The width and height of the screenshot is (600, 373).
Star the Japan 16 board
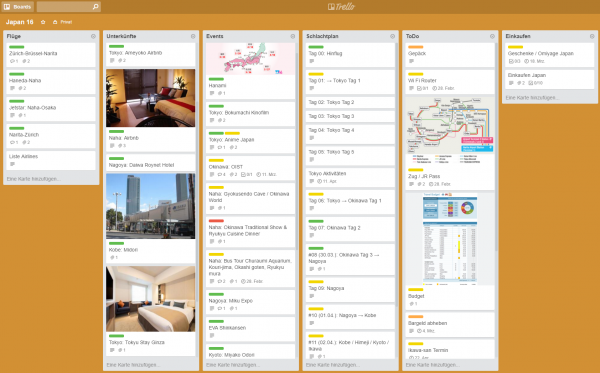[43, 22]
